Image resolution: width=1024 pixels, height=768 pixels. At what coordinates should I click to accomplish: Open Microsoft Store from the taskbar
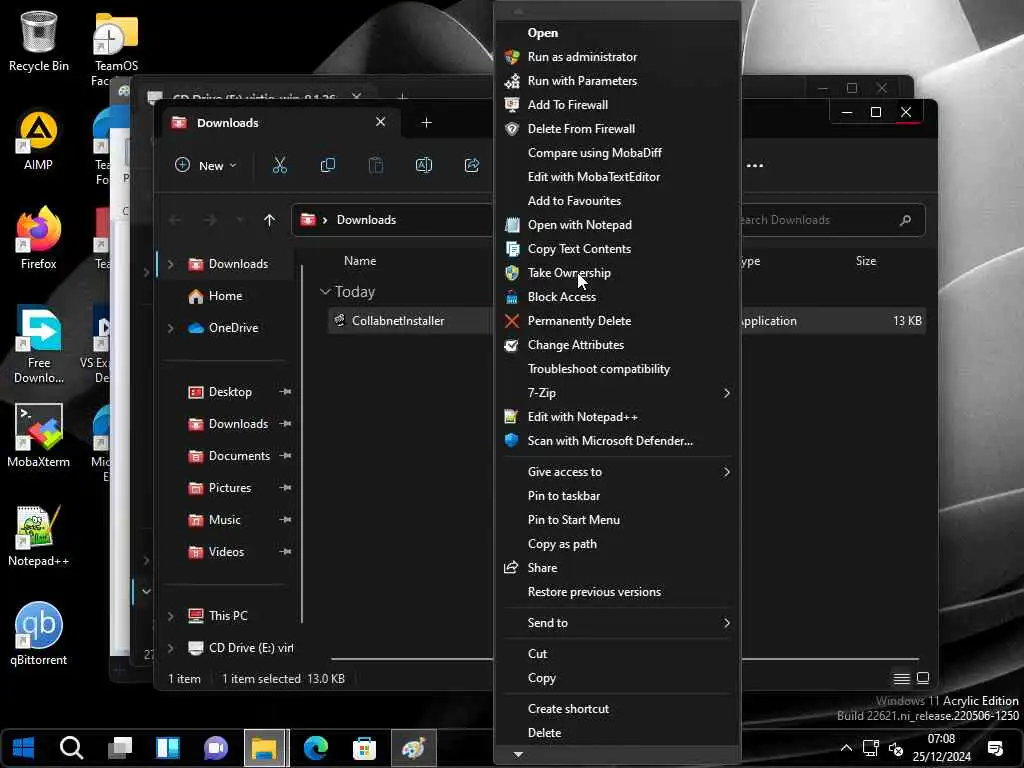click(364, 748)
